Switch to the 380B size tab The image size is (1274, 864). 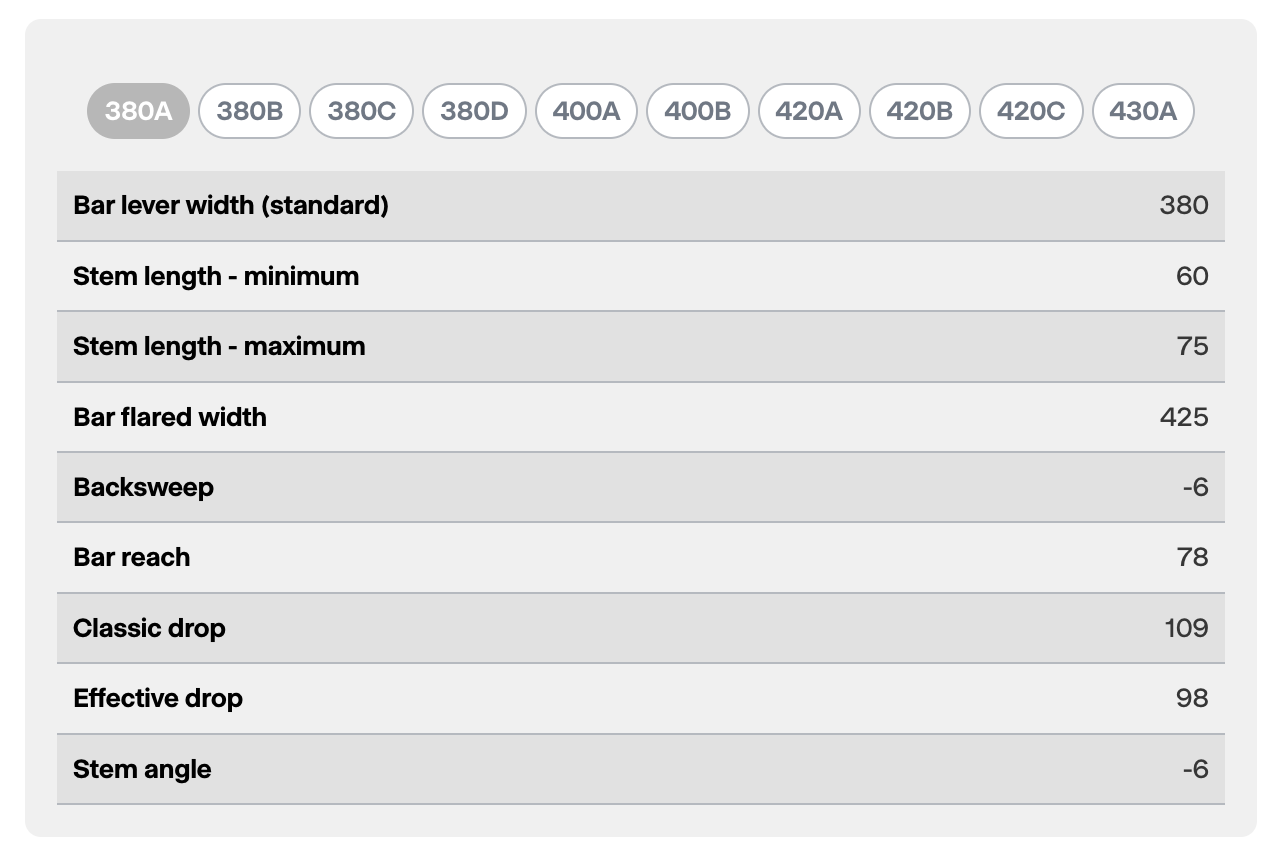pos(250,111)
